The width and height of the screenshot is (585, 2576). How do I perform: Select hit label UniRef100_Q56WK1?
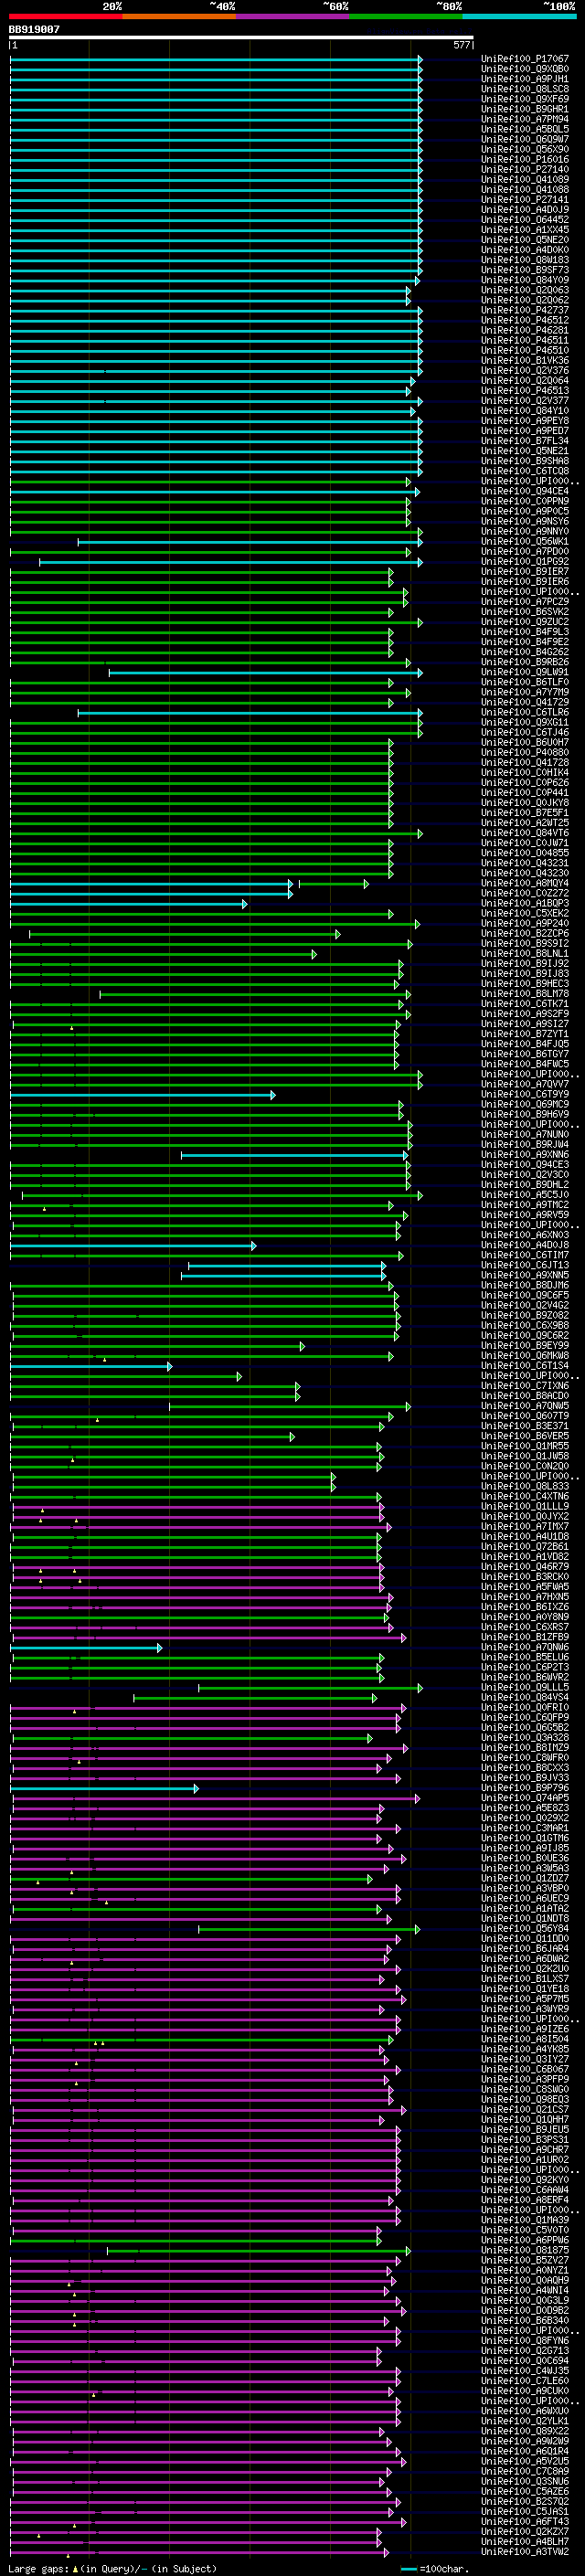click(x=525, y=541)
